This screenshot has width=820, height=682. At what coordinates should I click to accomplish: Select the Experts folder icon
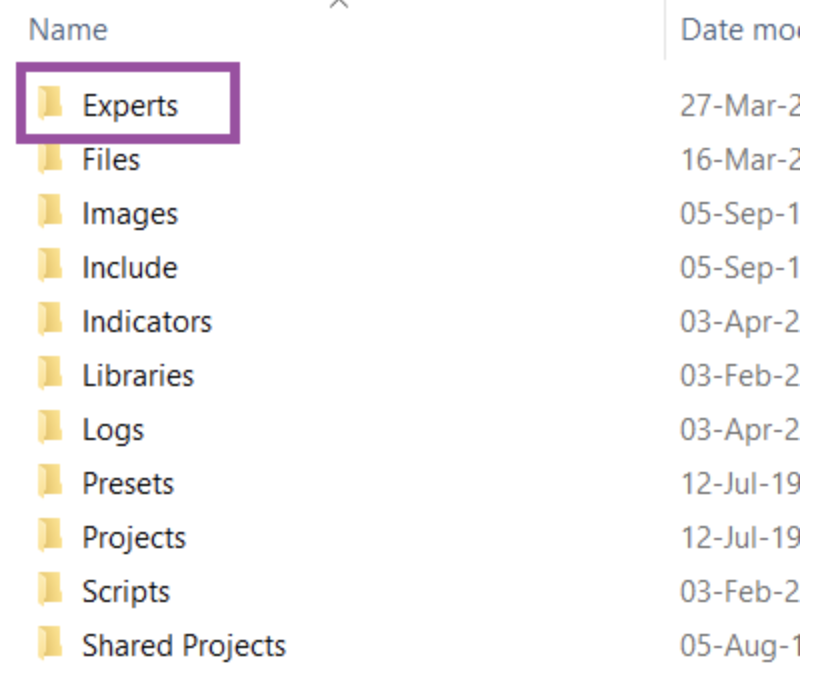[x=51, y=103]
